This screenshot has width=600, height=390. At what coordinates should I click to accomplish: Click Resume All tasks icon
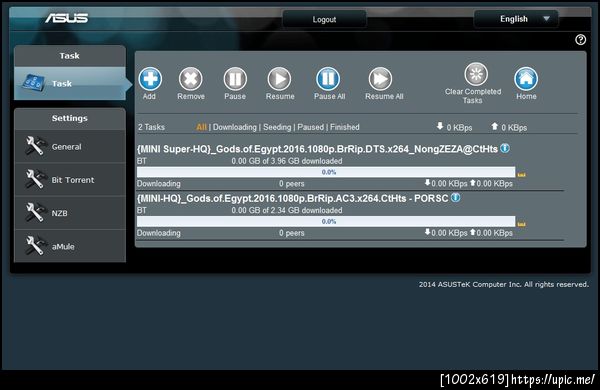pos(380,79)
